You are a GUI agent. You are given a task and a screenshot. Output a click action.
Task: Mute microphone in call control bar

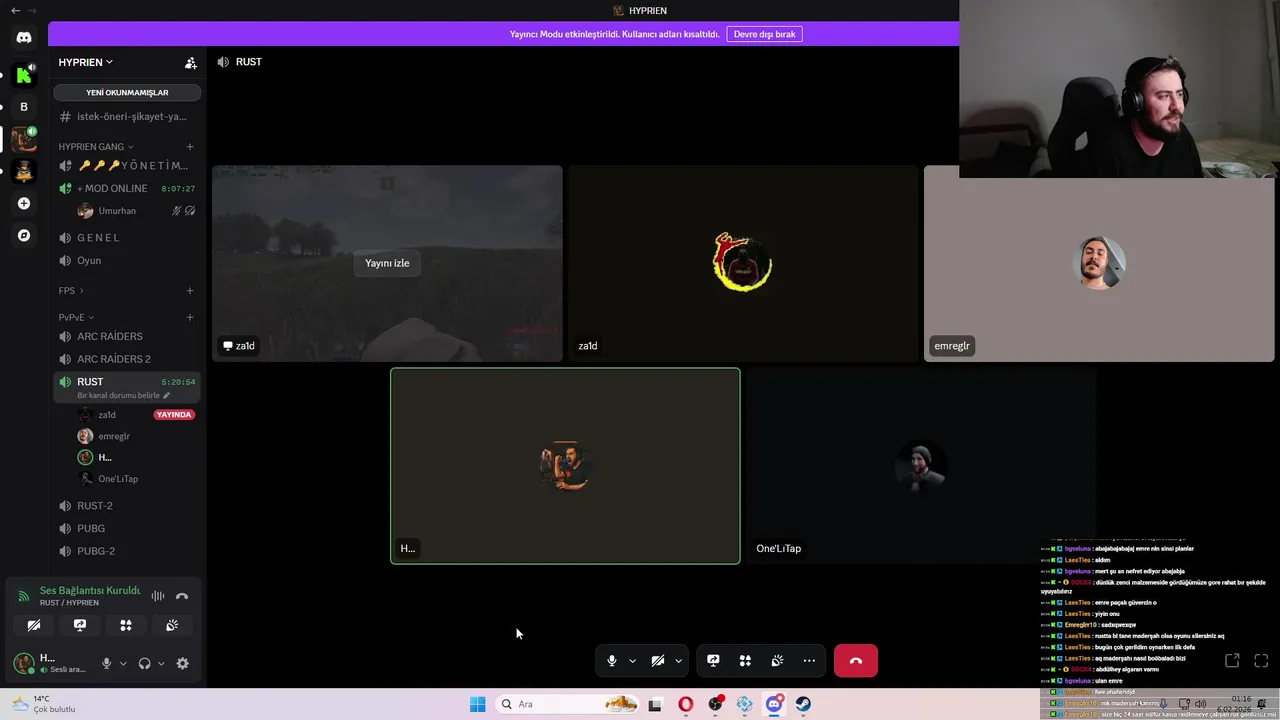612,661
